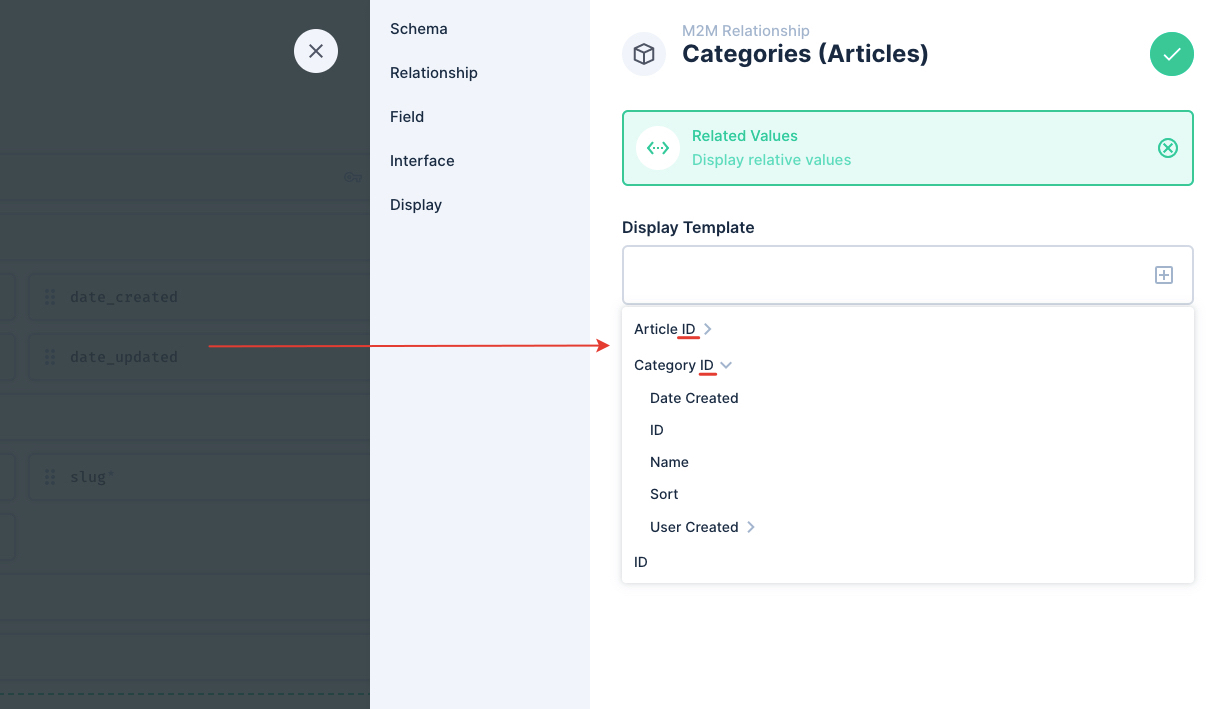Click the slug field in background

[199, 477]
